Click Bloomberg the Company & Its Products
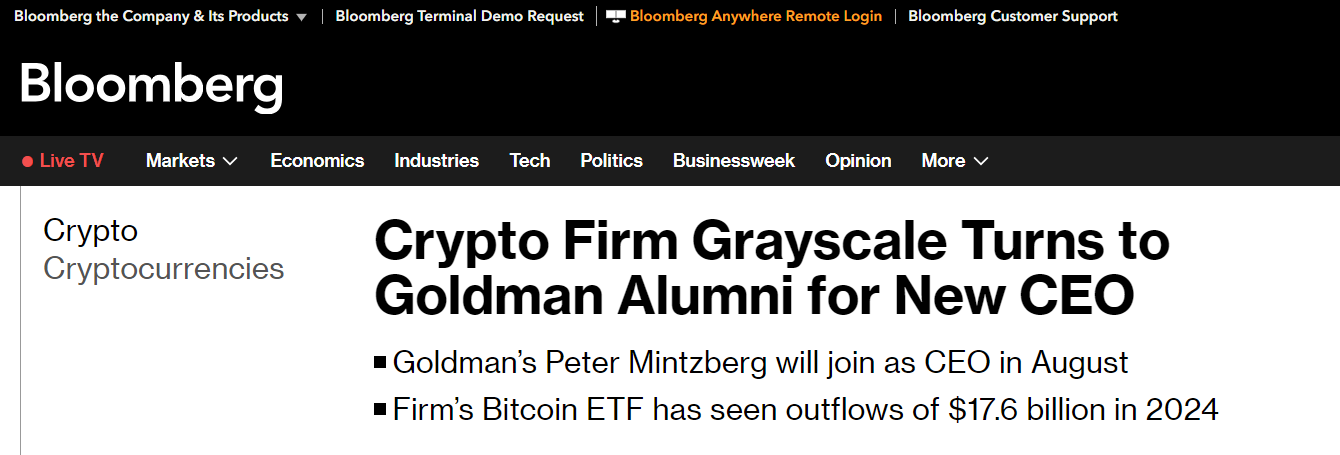 150,16
